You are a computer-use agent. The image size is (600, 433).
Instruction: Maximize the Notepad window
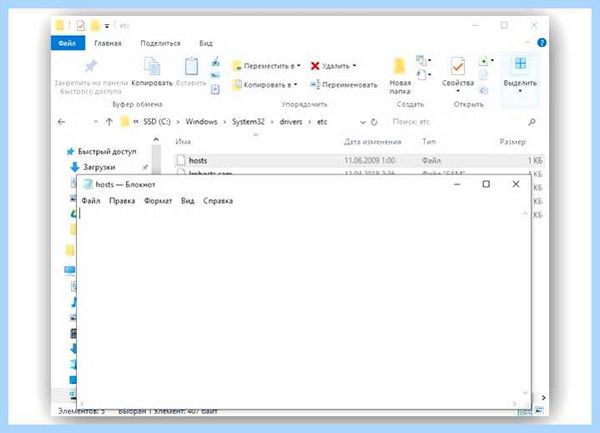point(486,184)
